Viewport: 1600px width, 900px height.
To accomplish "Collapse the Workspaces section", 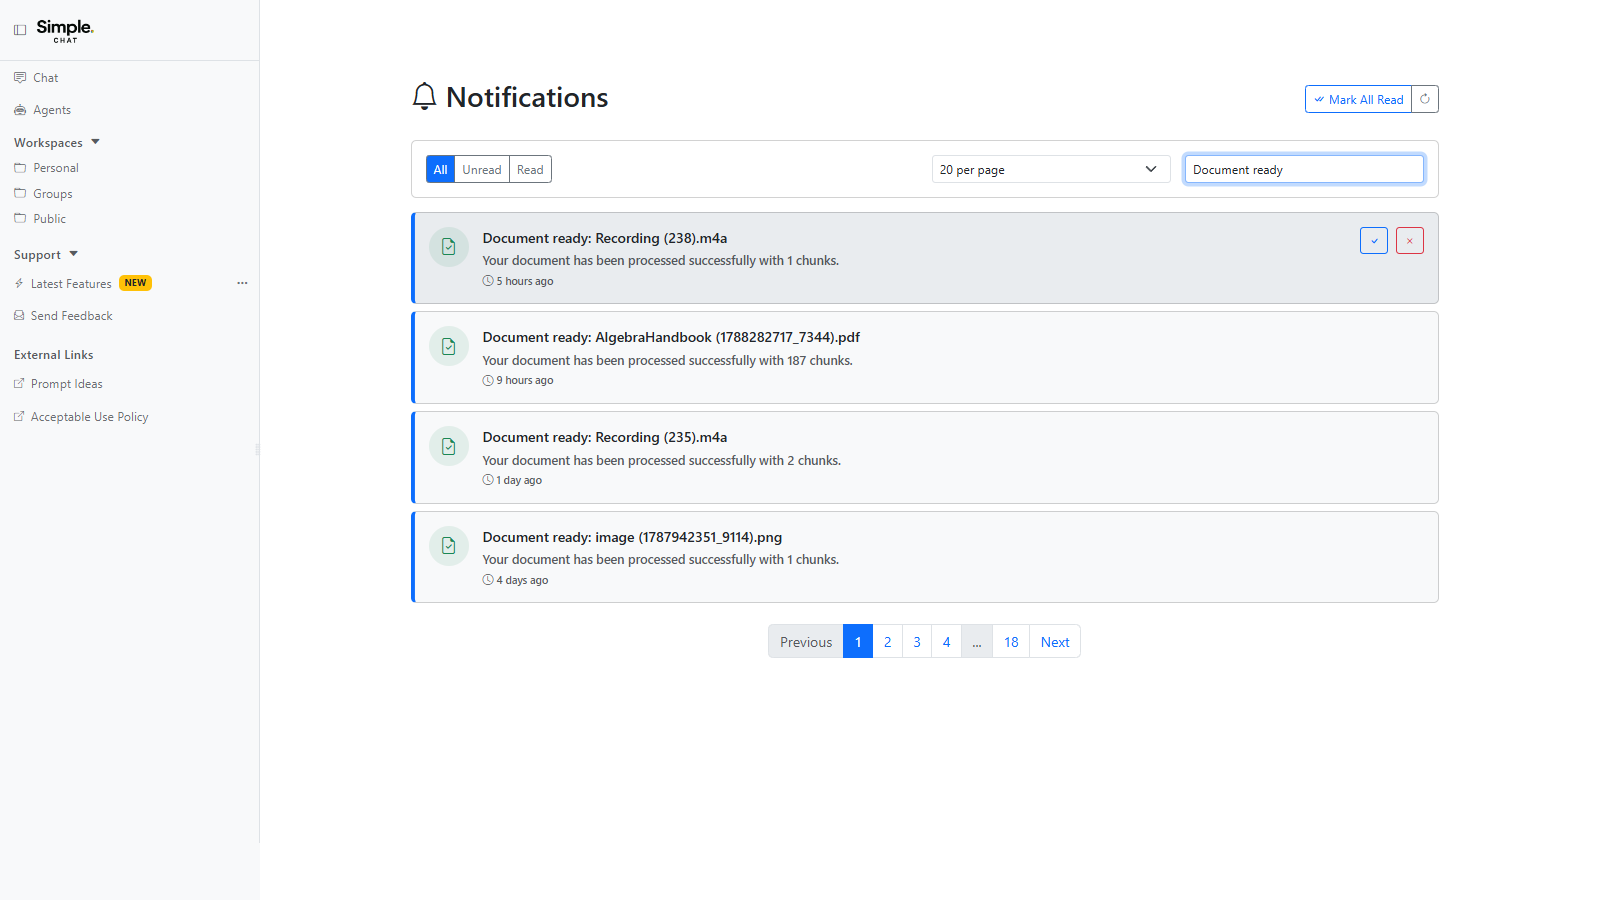I will pos(57,143).
